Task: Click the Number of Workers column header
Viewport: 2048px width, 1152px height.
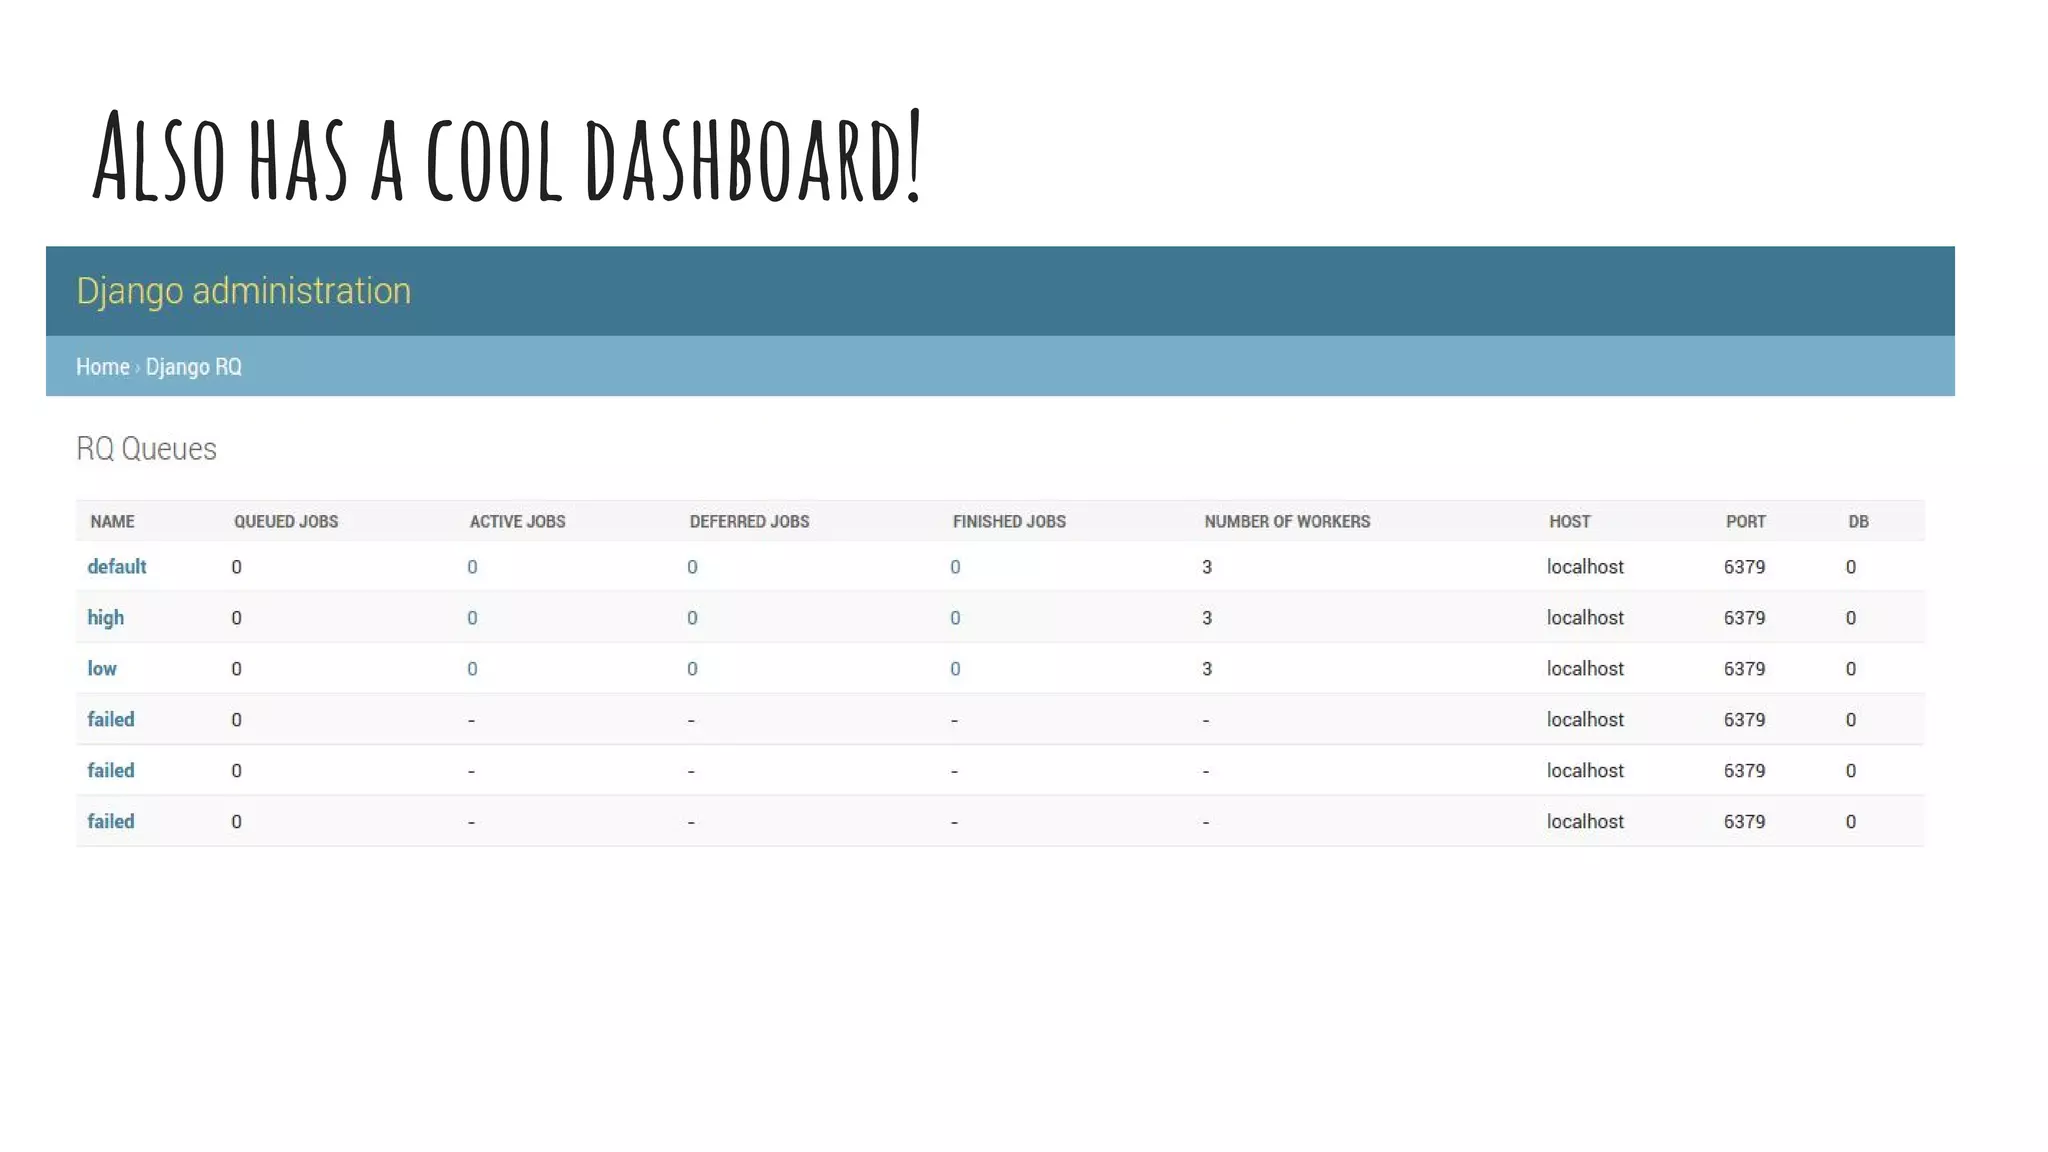Action: tap(1287, 521)
